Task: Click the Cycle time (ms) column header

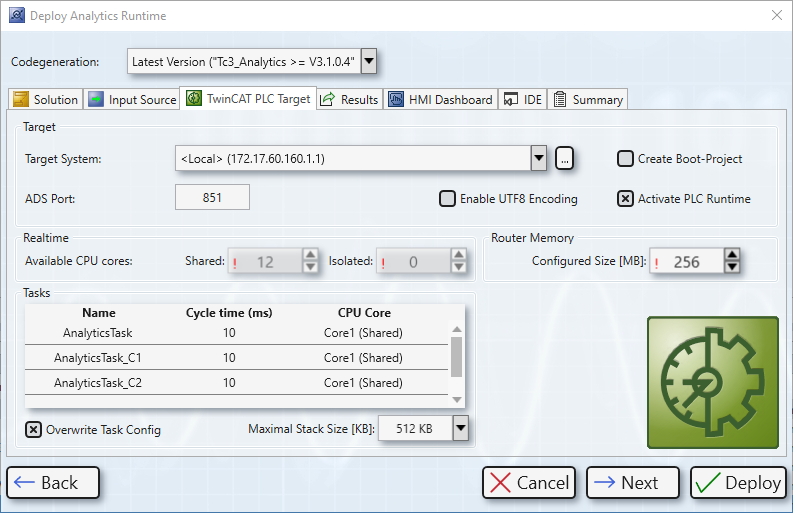Action: [229, 313]
